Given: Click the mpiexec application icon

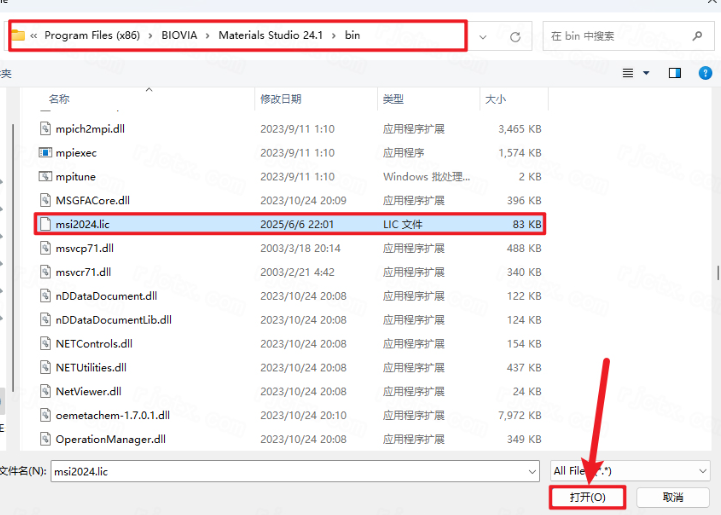Looking at the screenshot, I should [45, 152].
